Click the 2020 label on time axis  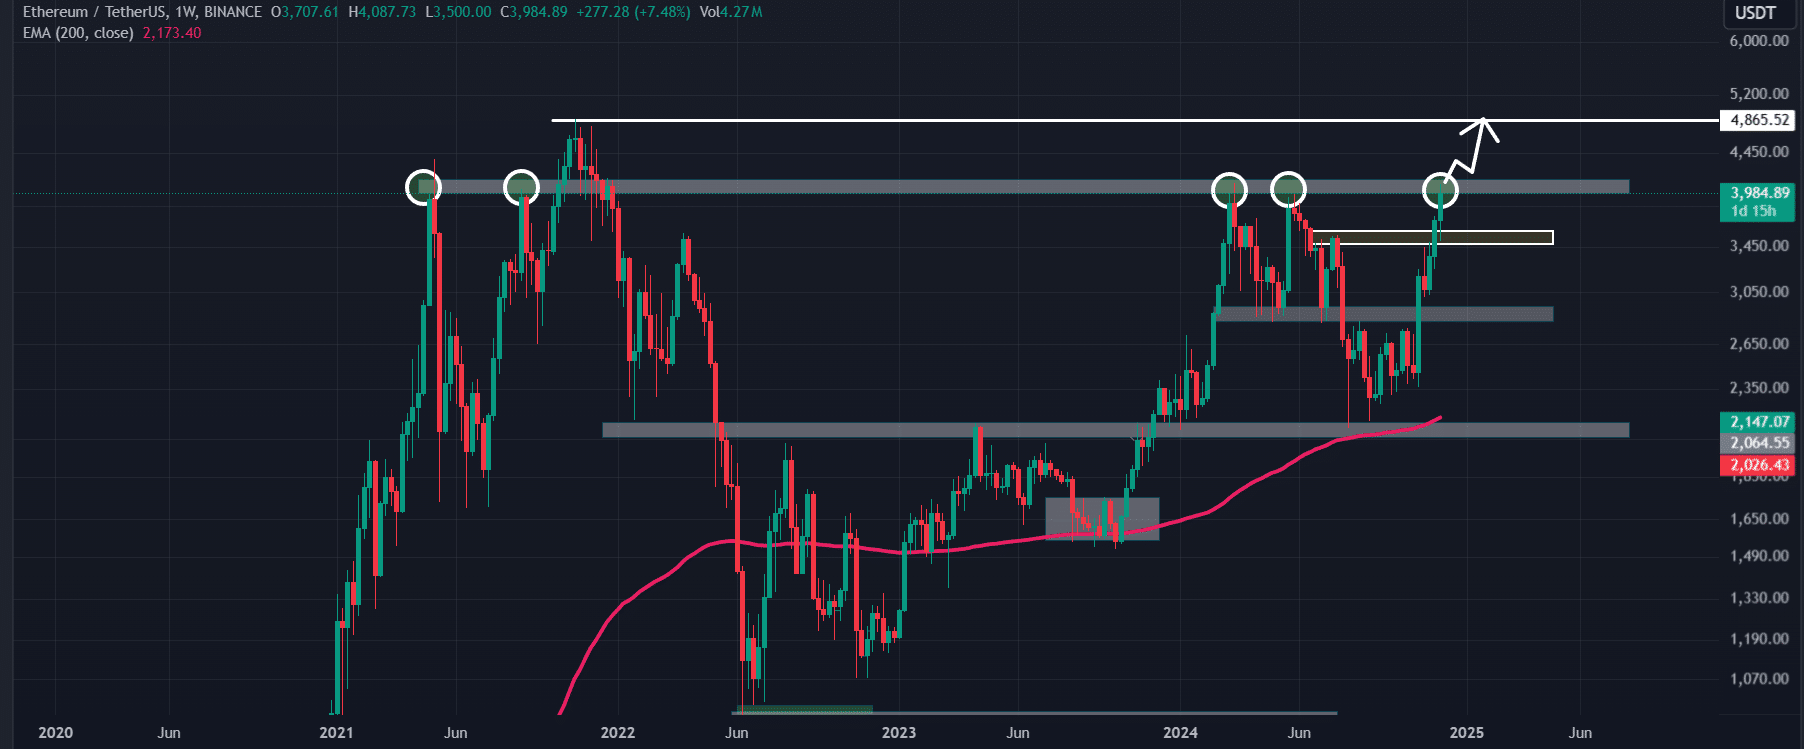point(55,733)
